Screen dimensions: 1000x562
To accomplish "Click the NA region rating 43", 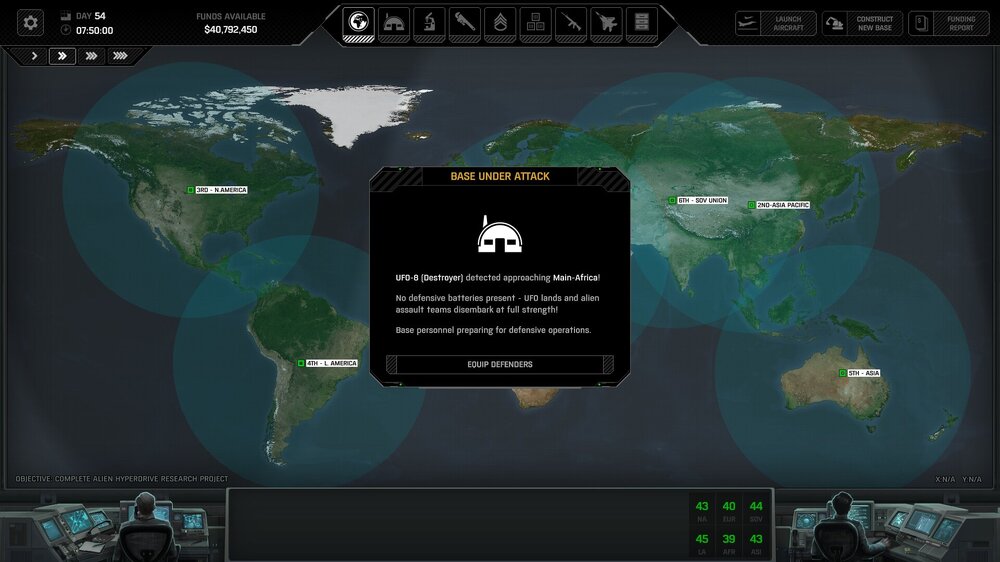I will click(x=702, y=507).
